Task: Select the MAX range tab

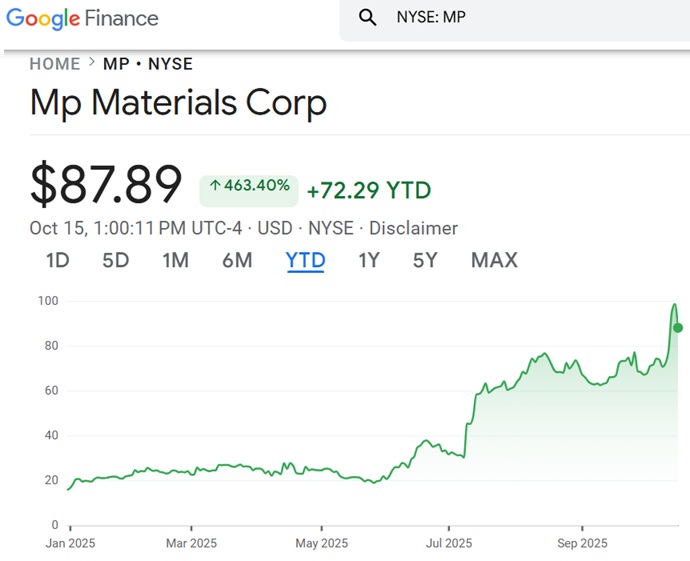Action: point(494,260)
